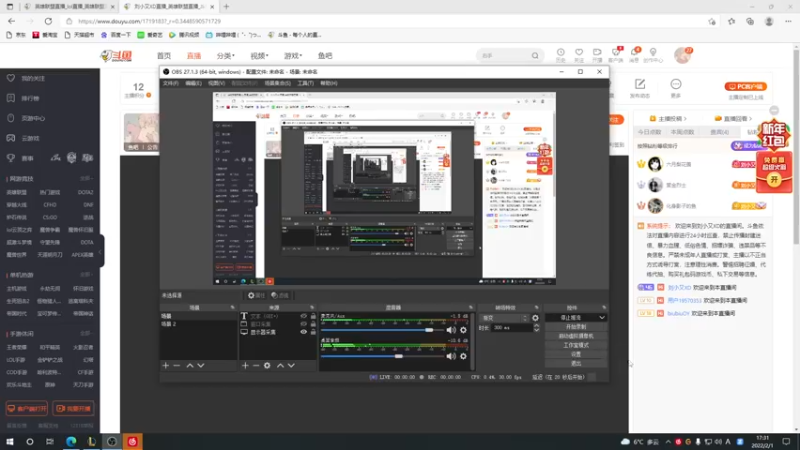Open the scene transition type combo box
This screenshot has height=450, width=800.
pyautogui.click(x=504, y=318)
